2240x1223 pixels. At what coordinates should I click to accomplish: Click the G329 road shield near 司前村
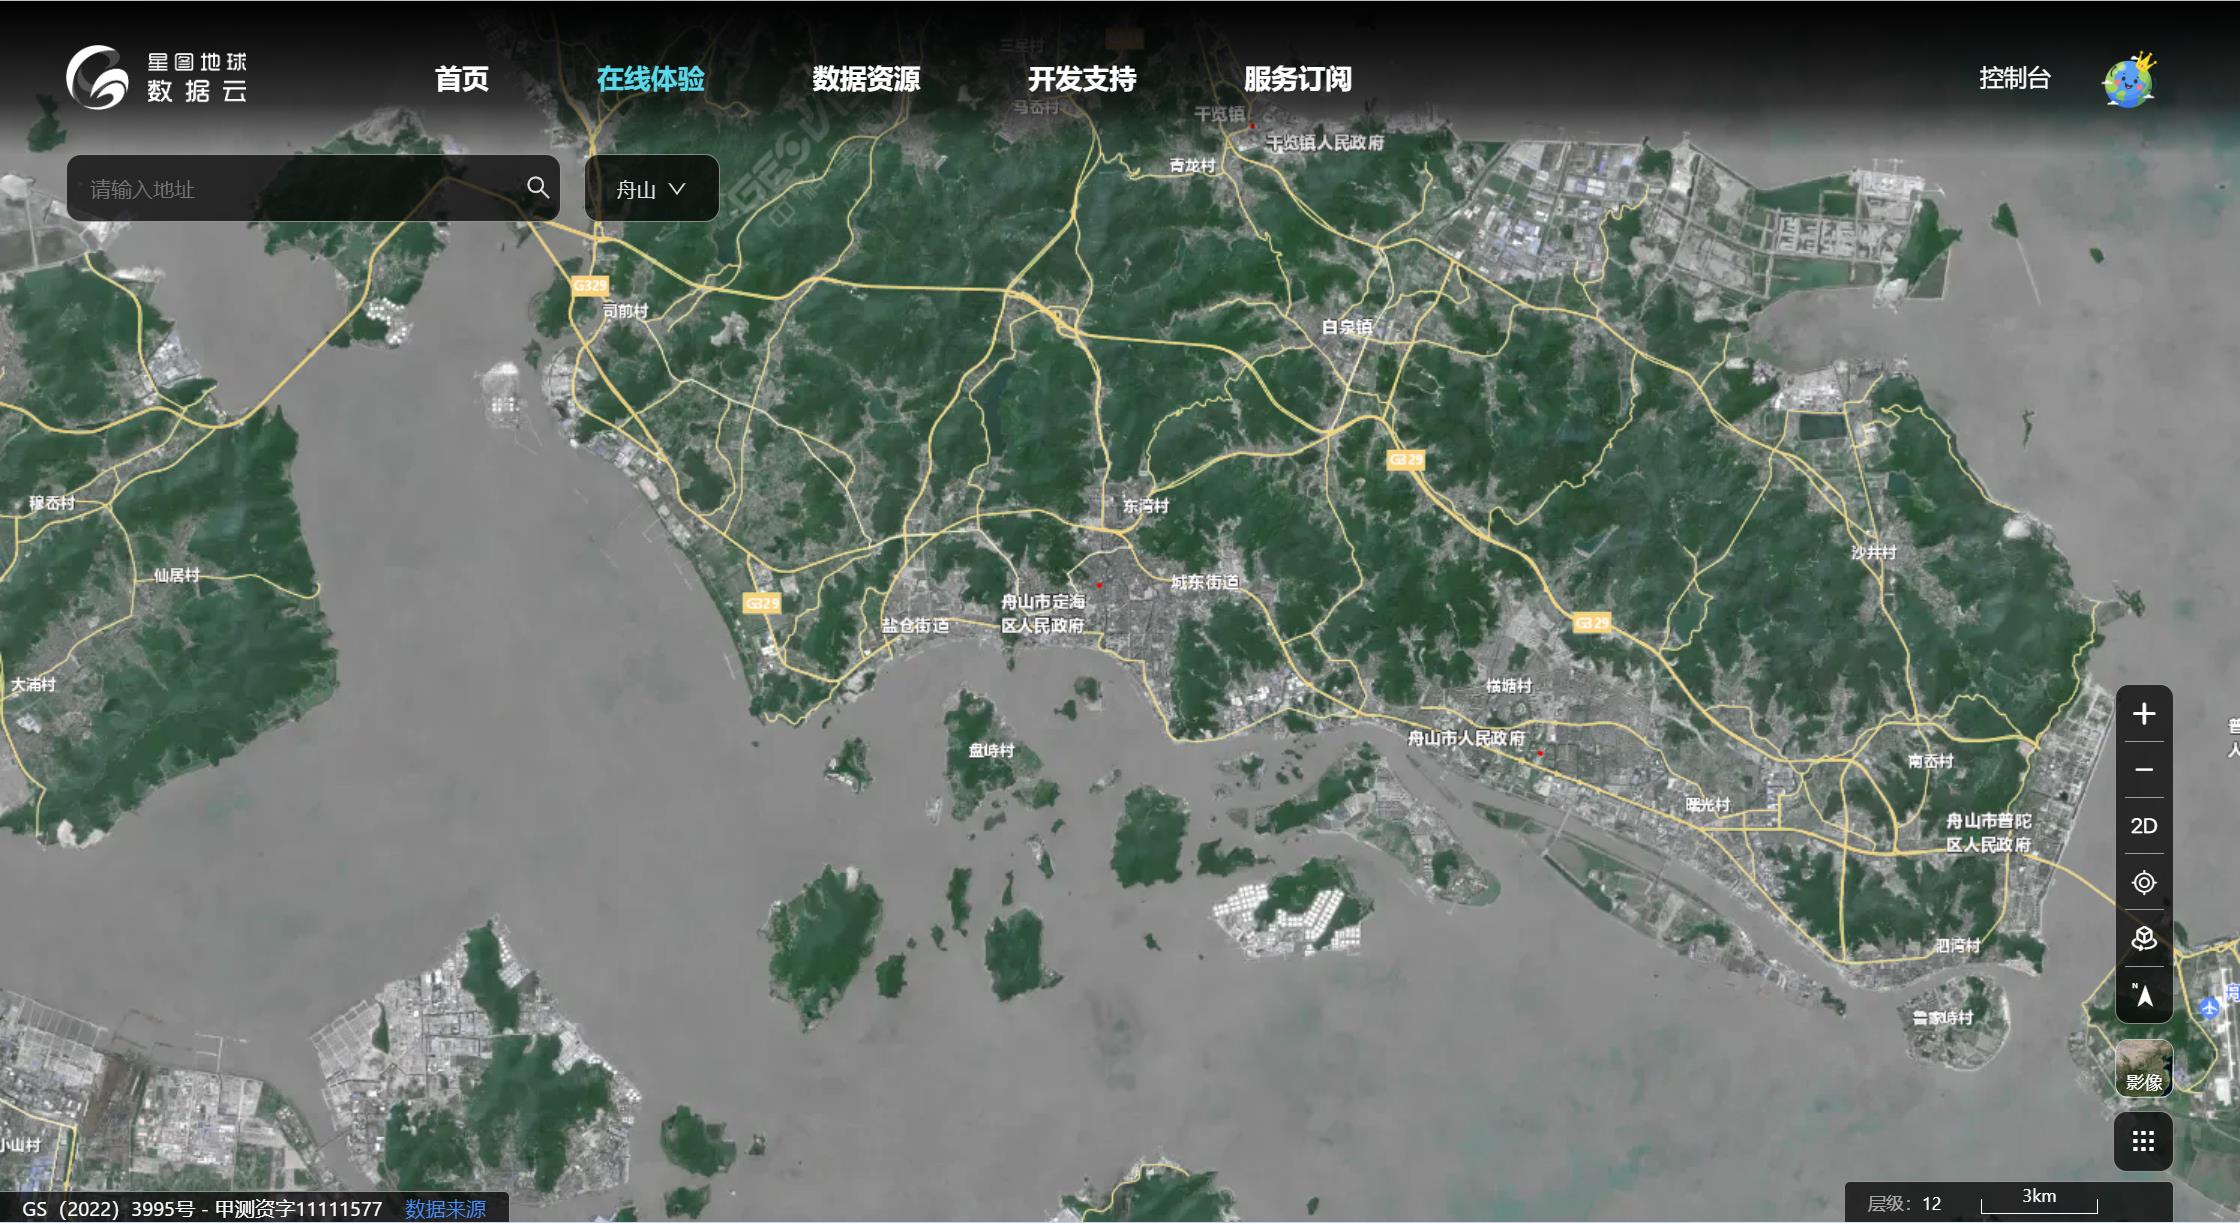tap(590, 285)
